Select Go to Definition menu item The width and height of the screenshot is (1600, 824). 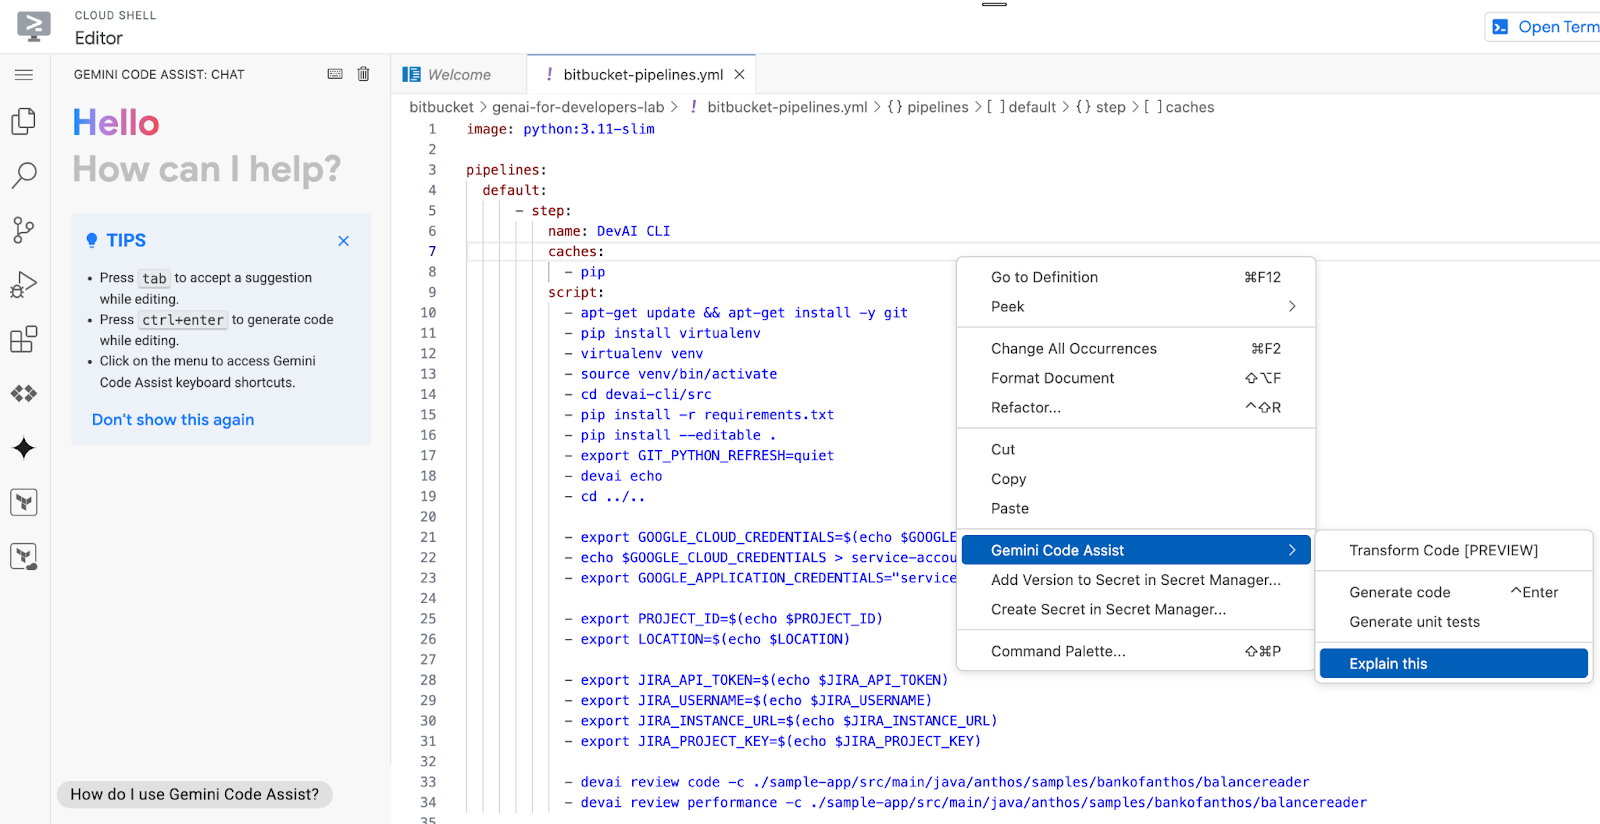(x=1136, y=277)
